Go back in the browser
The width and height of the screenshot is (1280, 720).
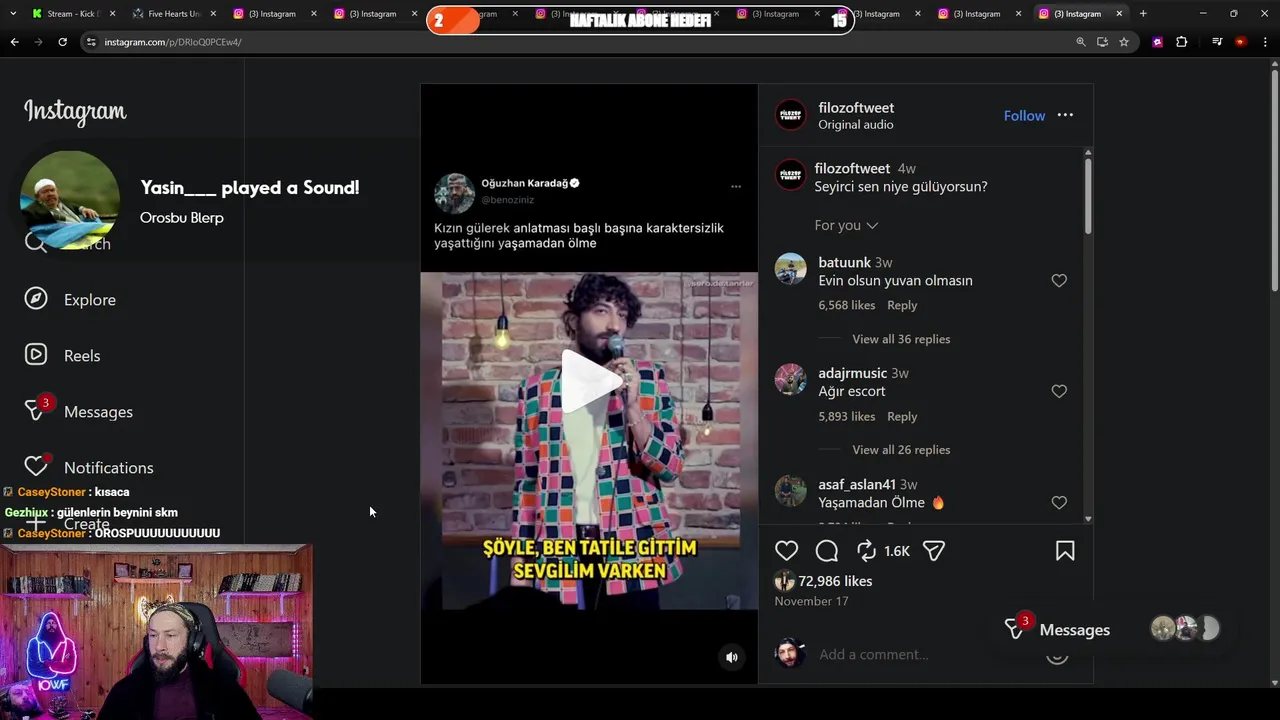pos(14,42)
